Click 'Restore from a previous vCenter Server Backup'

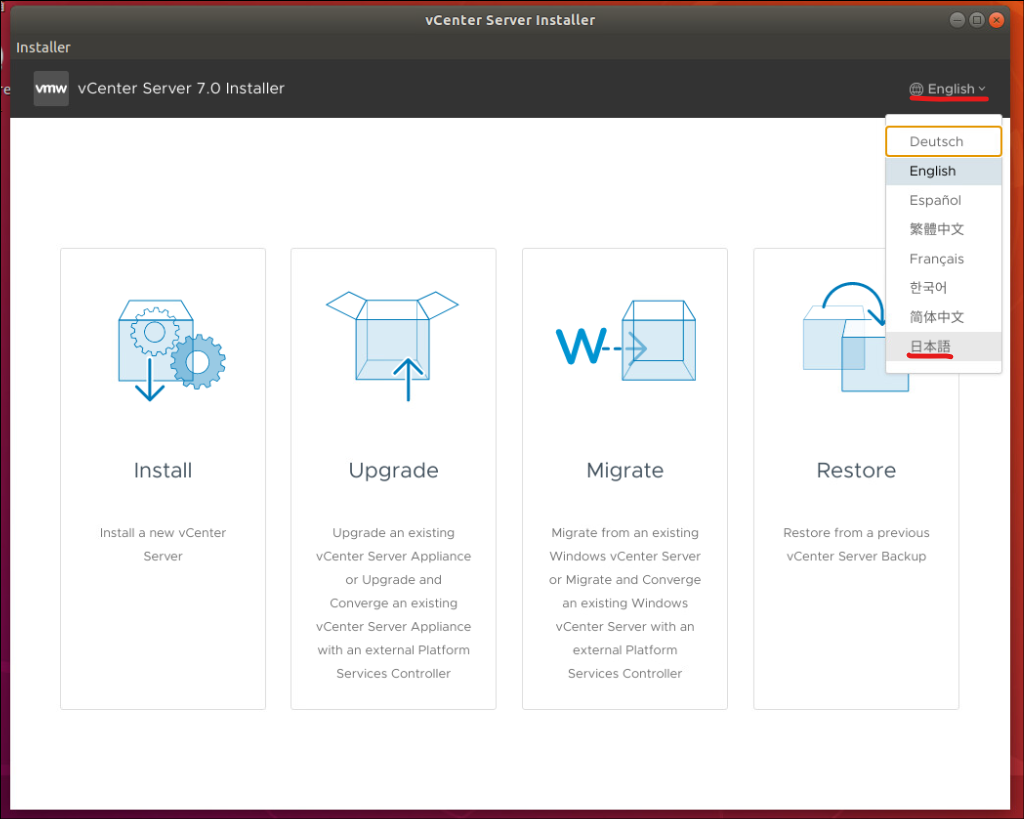(x=856, y=544)
